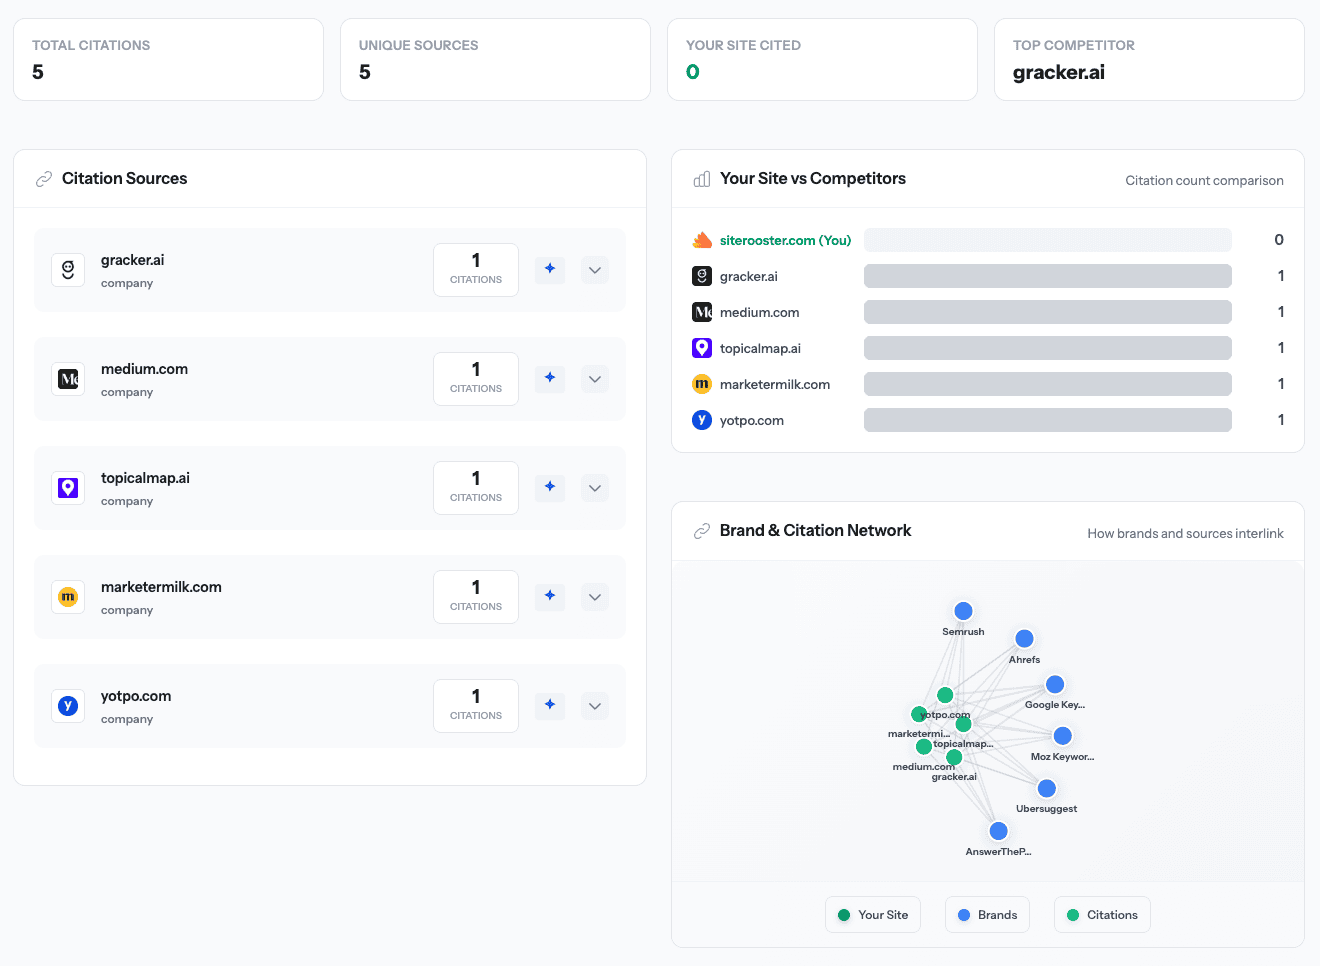
Task: Click the gracker.ai label in the competitors list
Action: 749,276
